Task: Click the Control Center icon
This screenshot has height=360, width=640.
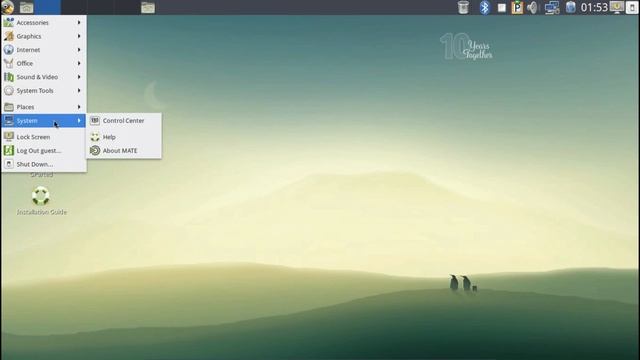Action: pos(95,120)
